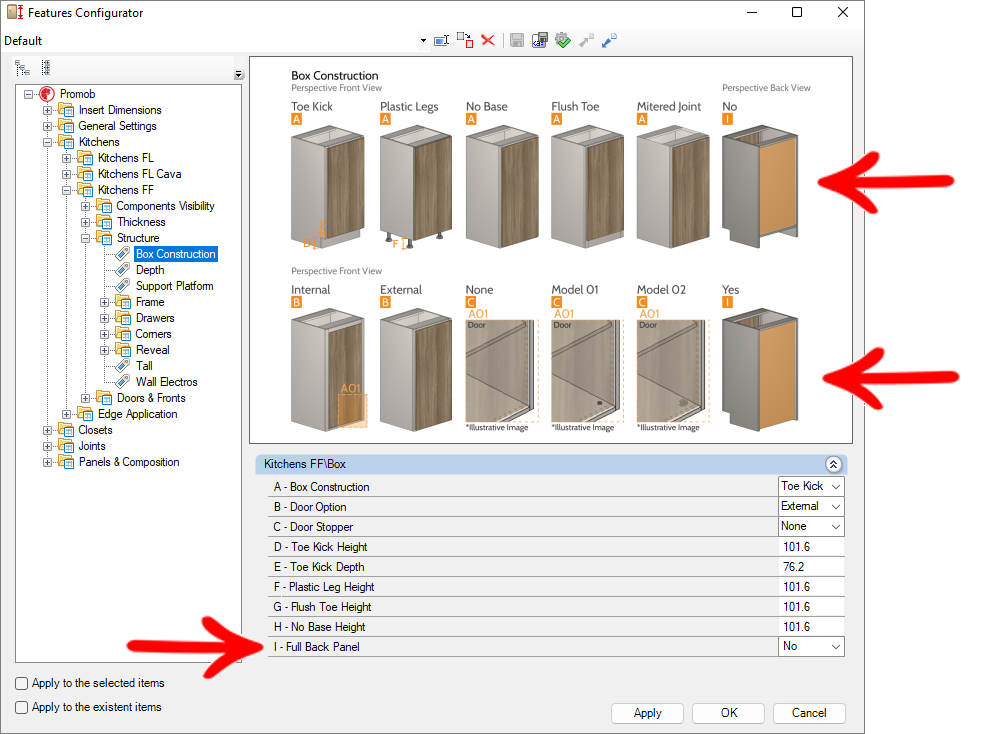Edit No Base Height value field
The width and height of the screenshot is (986, 734).
[811, 627]
